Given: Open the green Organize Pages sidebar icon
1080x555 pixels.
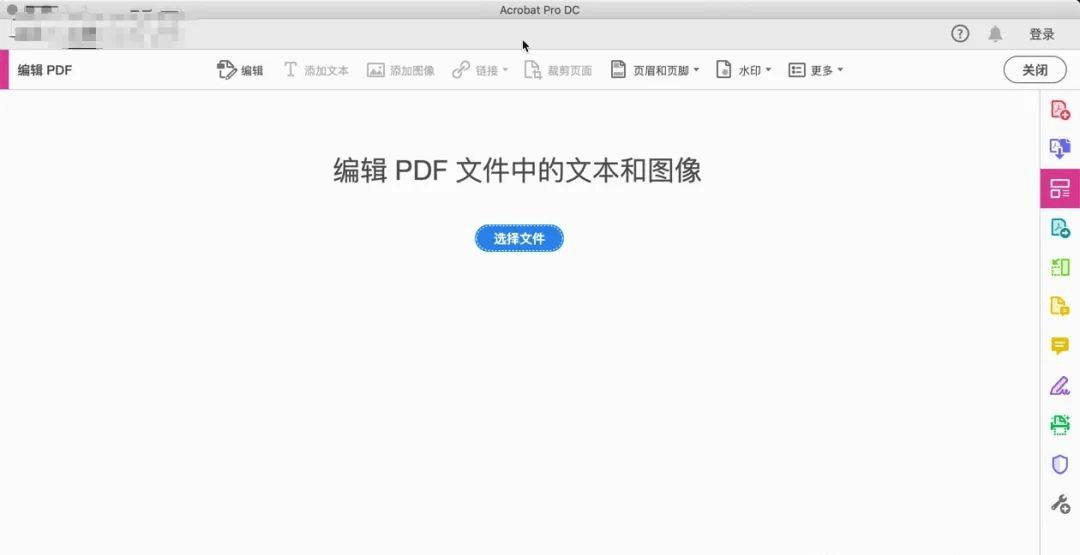Looking at the screenshot, I should 1060,266.
